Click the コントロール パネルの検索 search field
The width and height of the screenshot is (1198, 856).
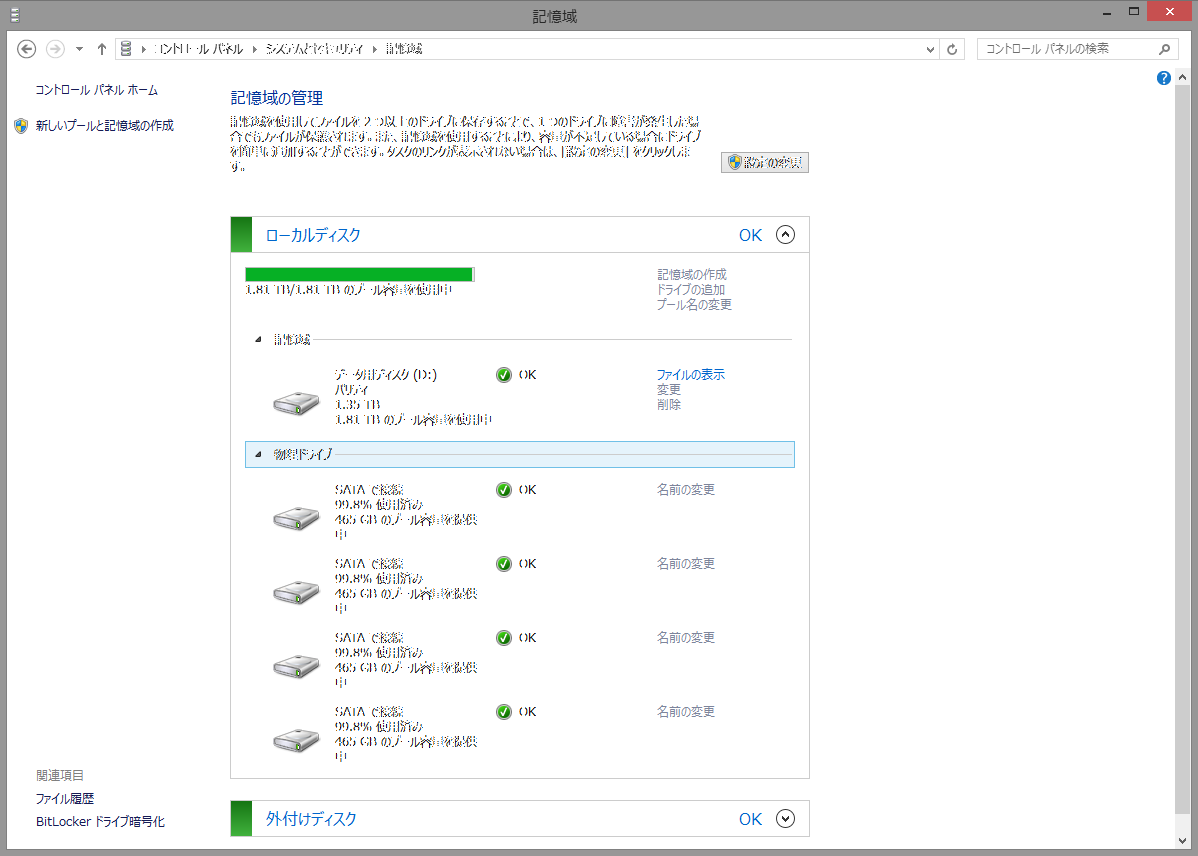click(x=1065, y=49)
